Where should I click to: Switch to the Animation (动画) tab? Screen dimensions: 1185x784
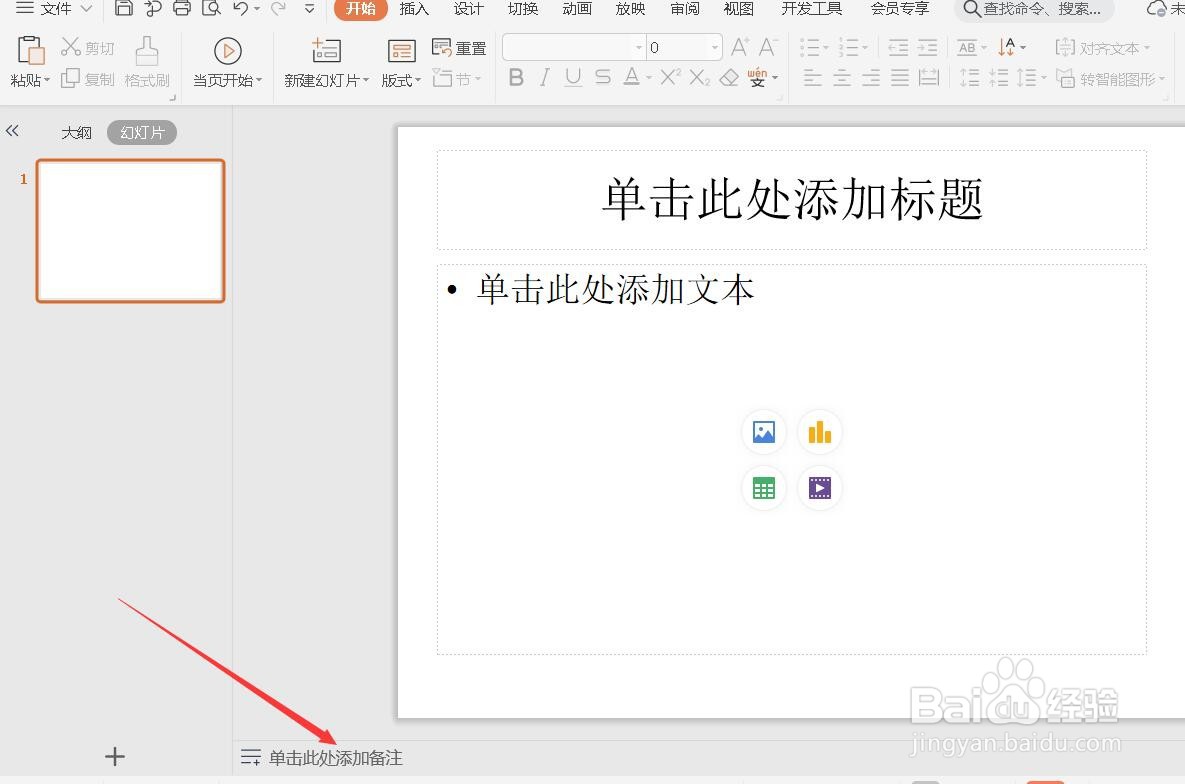point(577,9)
